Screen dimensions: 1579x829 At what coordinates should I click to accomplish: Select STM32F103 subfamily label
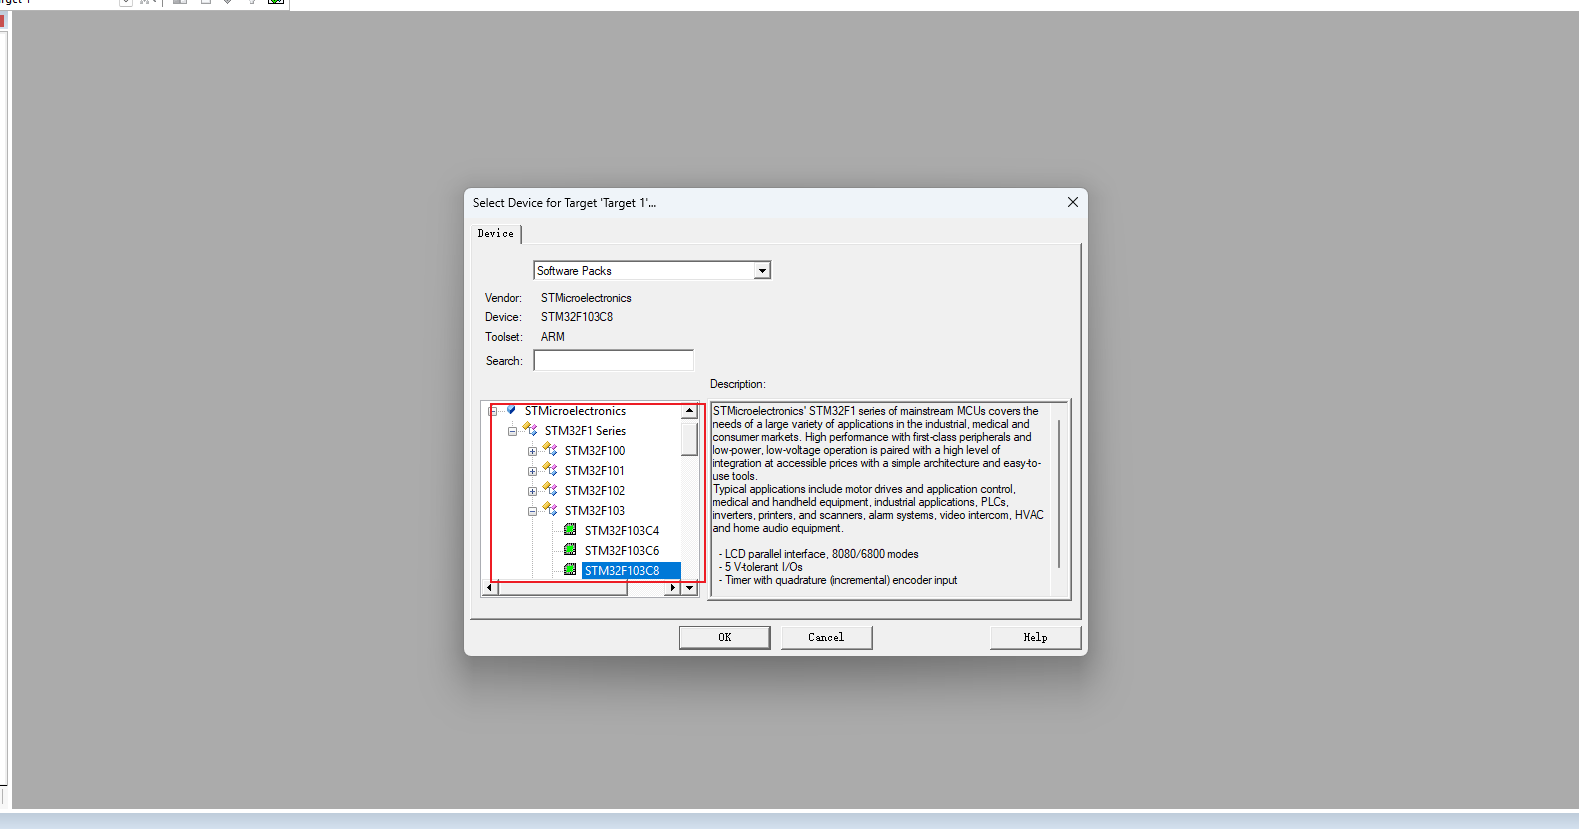tap(595, 510)
